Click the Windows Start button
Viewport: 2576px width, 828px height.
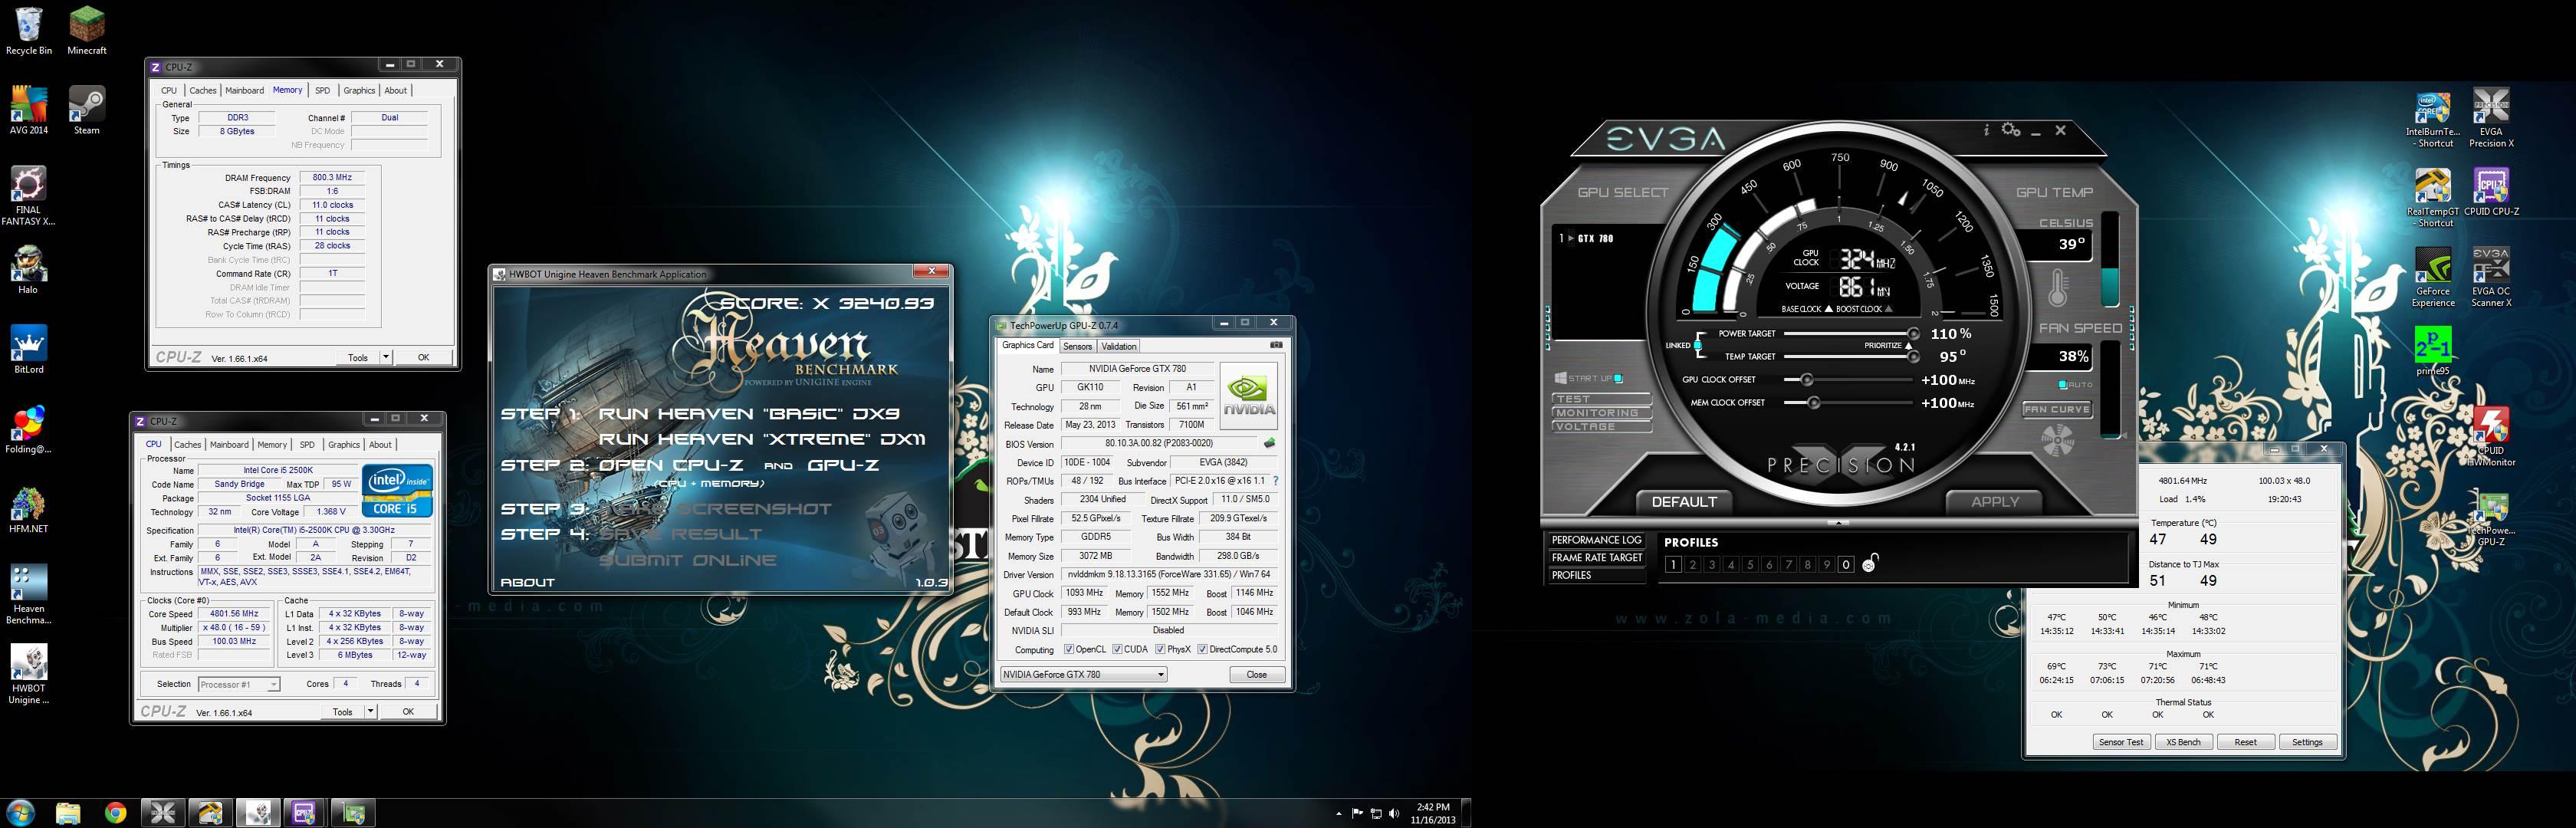coord(19,812)
